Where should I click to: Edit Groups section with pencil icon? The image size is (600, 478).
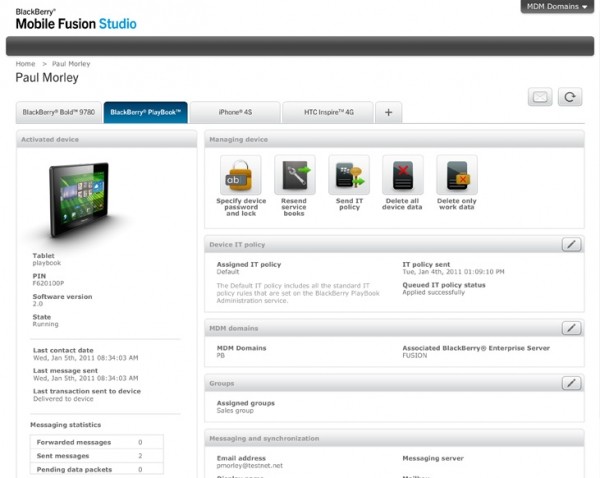coord(570,383)
